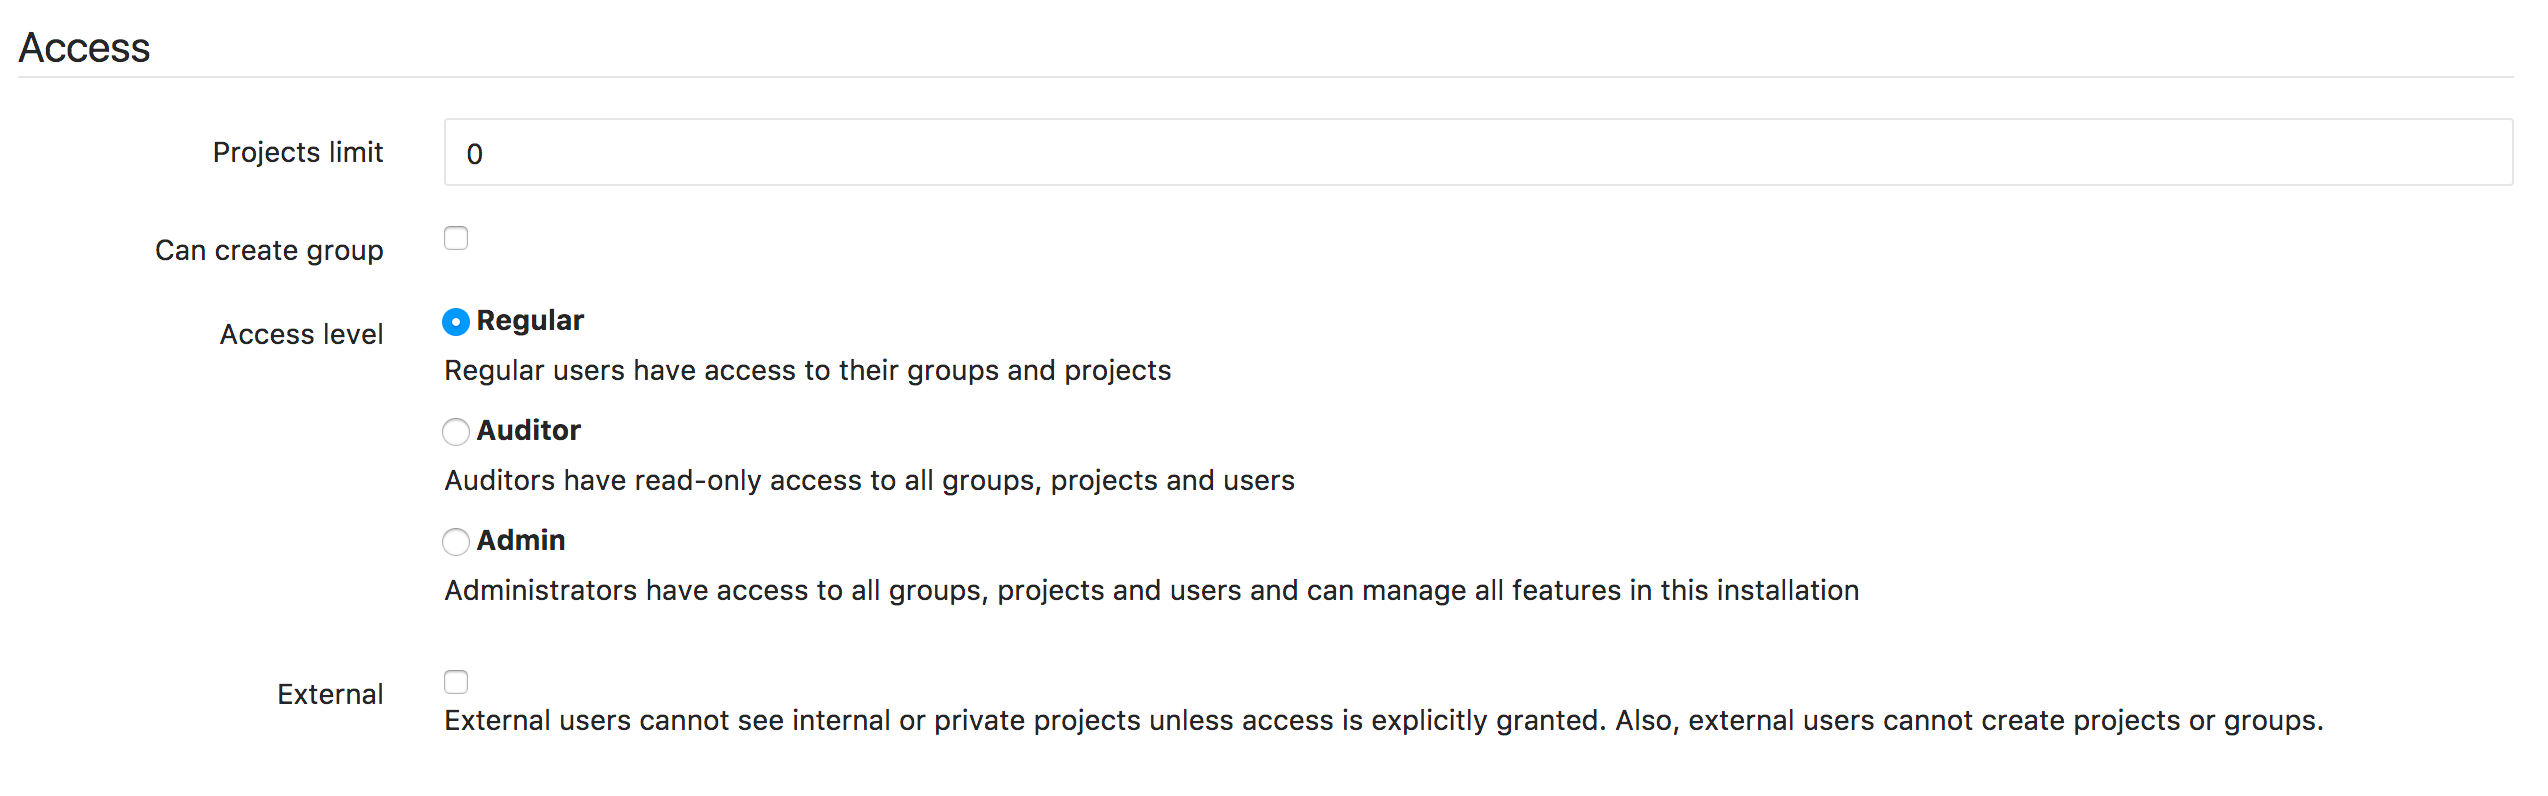Tick the External user checkbox

pos(456,682)
